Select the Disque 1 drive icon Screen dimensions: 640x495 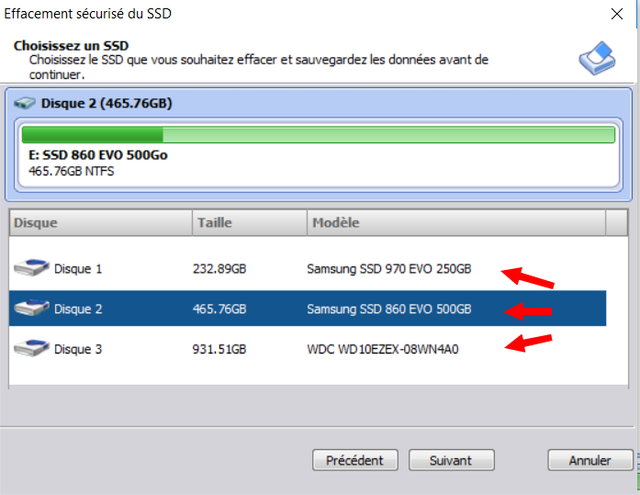31,268
